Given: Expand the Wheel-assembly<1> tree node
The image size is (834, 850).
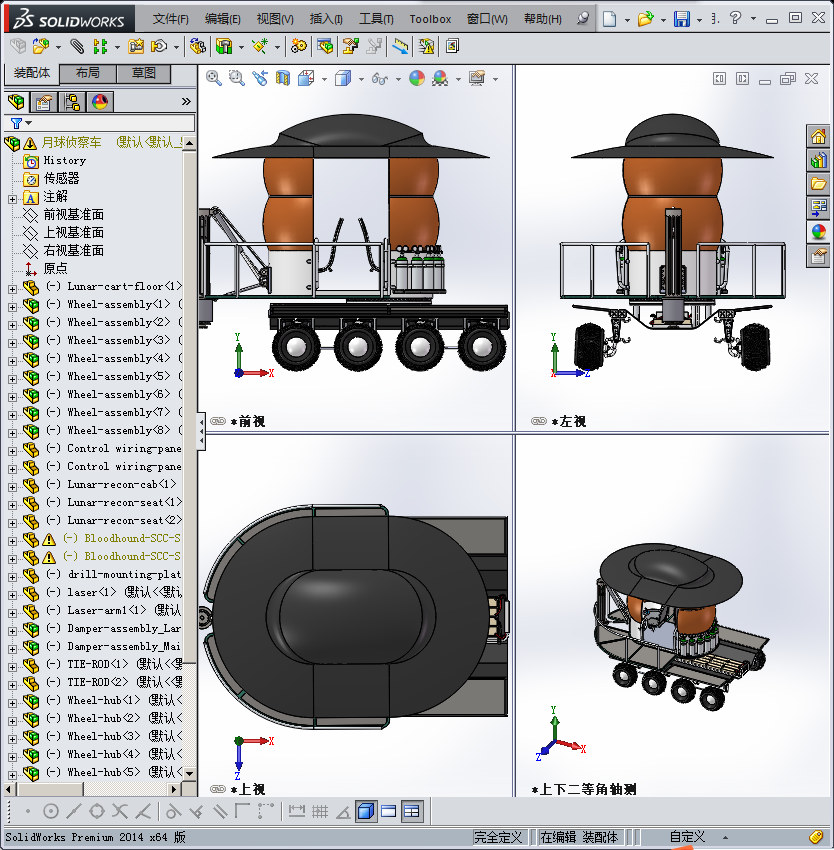Looking at the screenshot, I should click(12, 307).
